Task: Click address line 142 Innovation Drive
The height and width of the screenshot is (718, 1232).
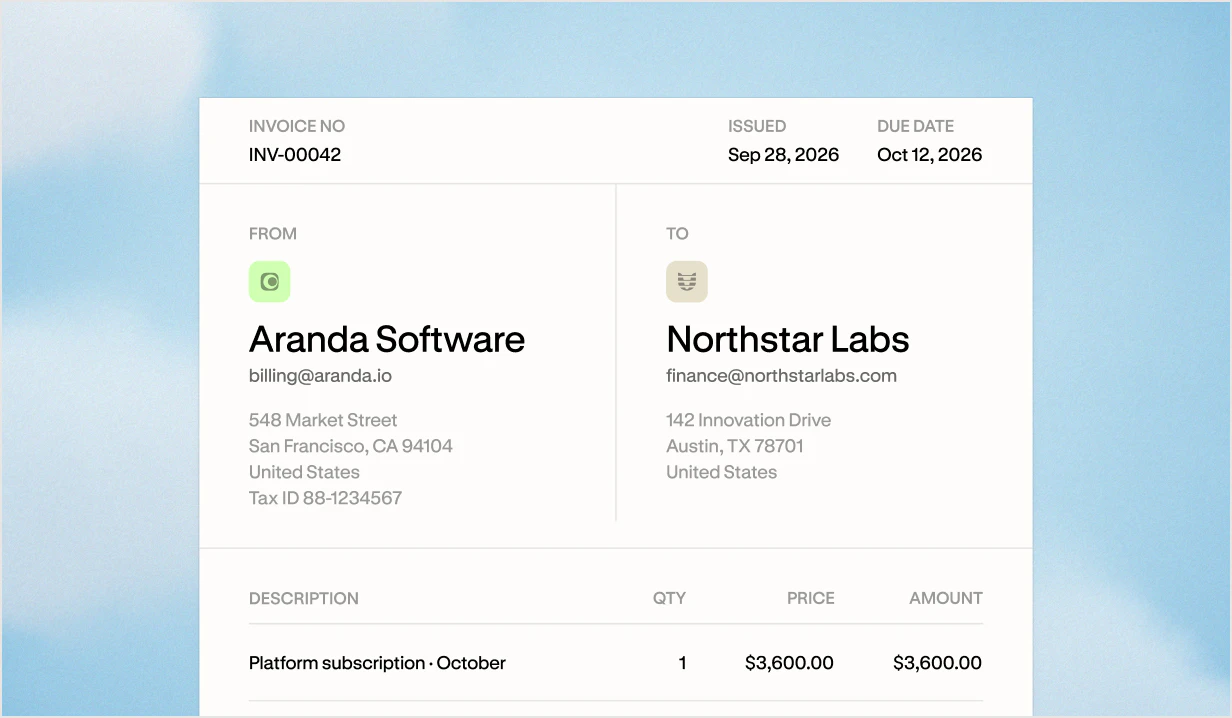Action: pos(749,420)
